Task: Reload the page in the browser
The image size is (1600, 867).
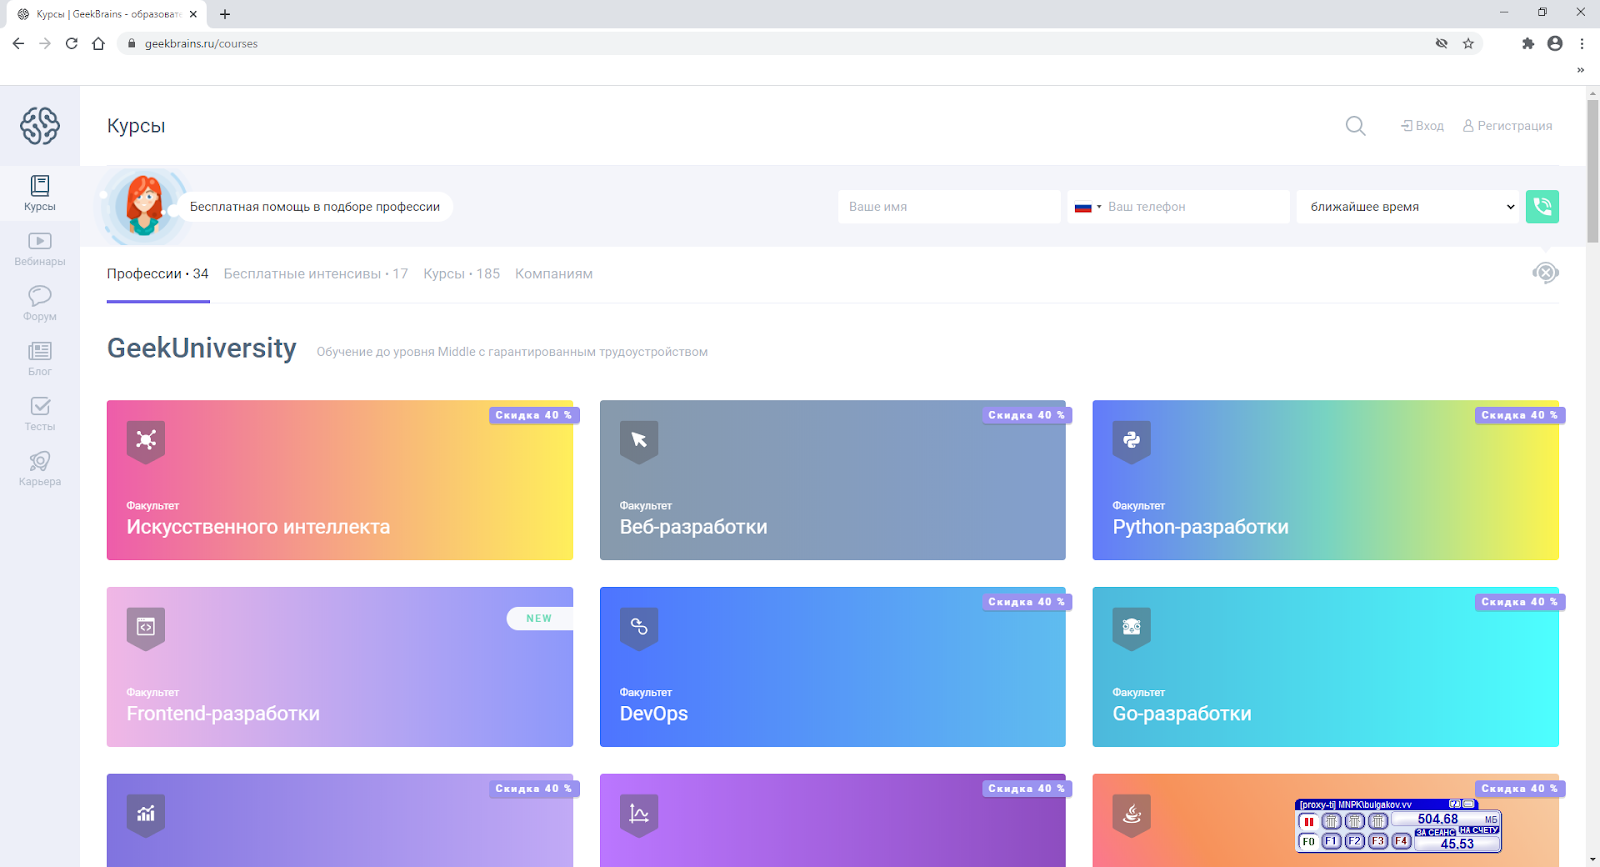Action: [71, 43]
